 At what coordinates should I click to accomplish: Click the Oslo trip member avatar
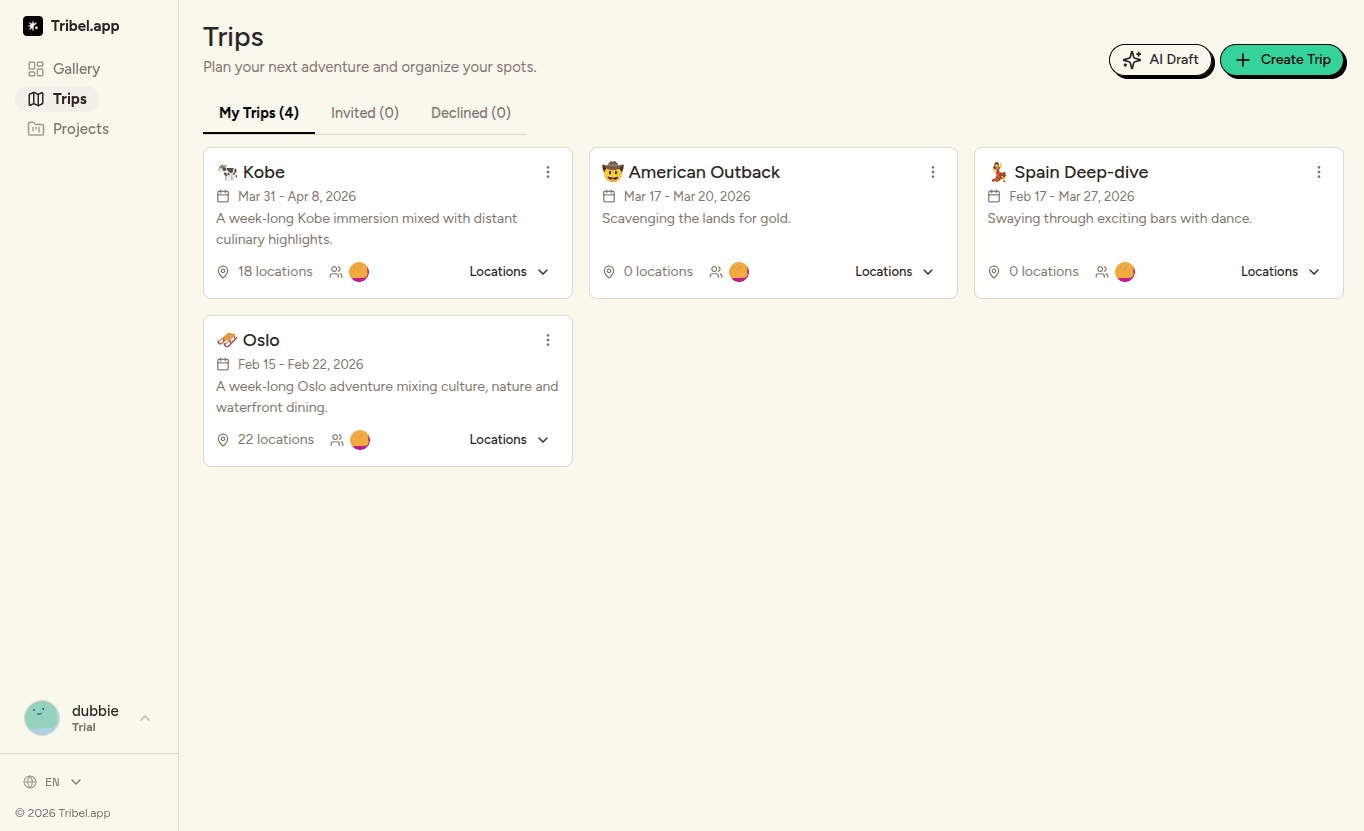click(x=360, y=440)
